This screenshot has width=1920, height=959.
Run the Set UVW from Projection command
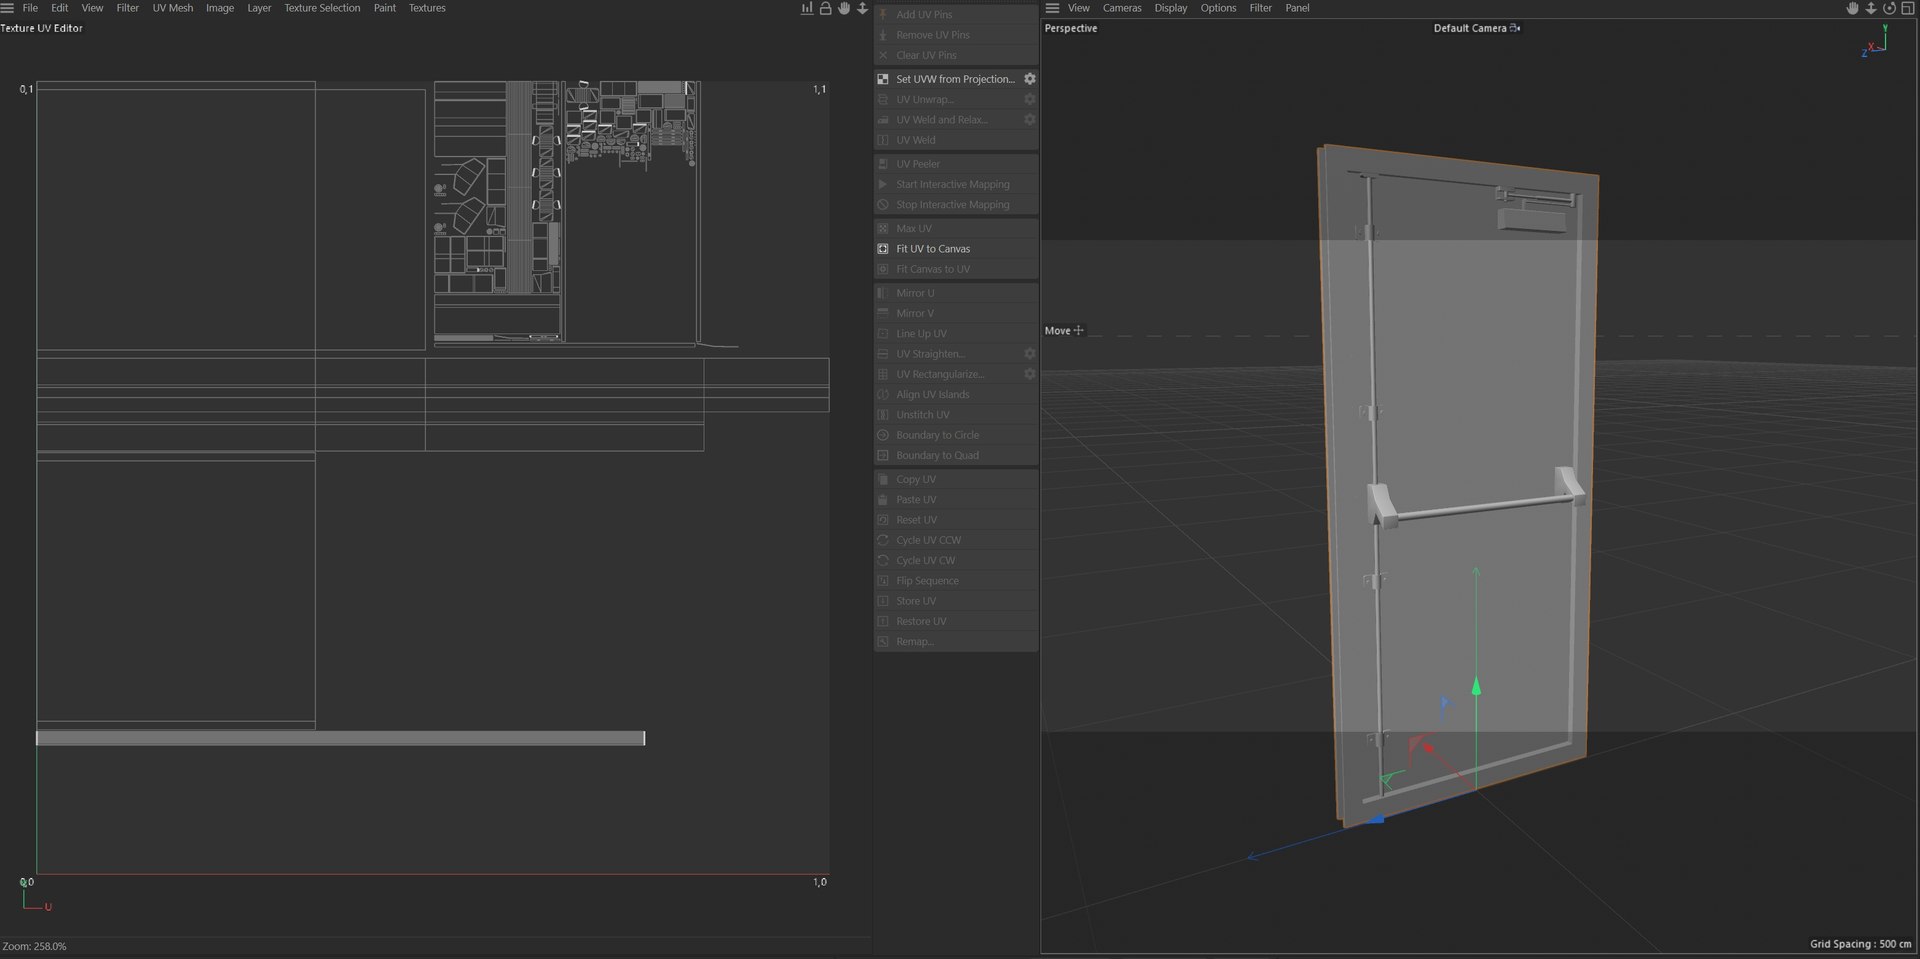click(955, 79)
